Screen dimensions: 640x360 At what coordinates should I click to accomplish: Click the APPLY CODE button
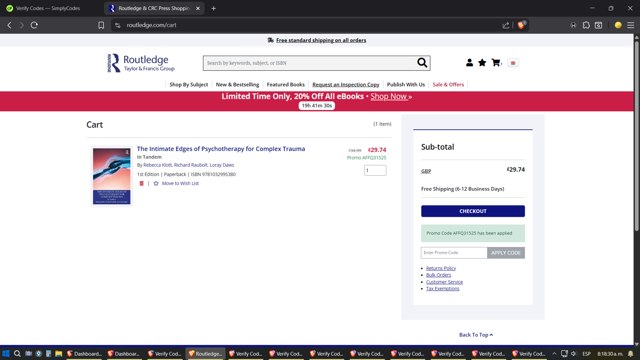click(506, 253)
